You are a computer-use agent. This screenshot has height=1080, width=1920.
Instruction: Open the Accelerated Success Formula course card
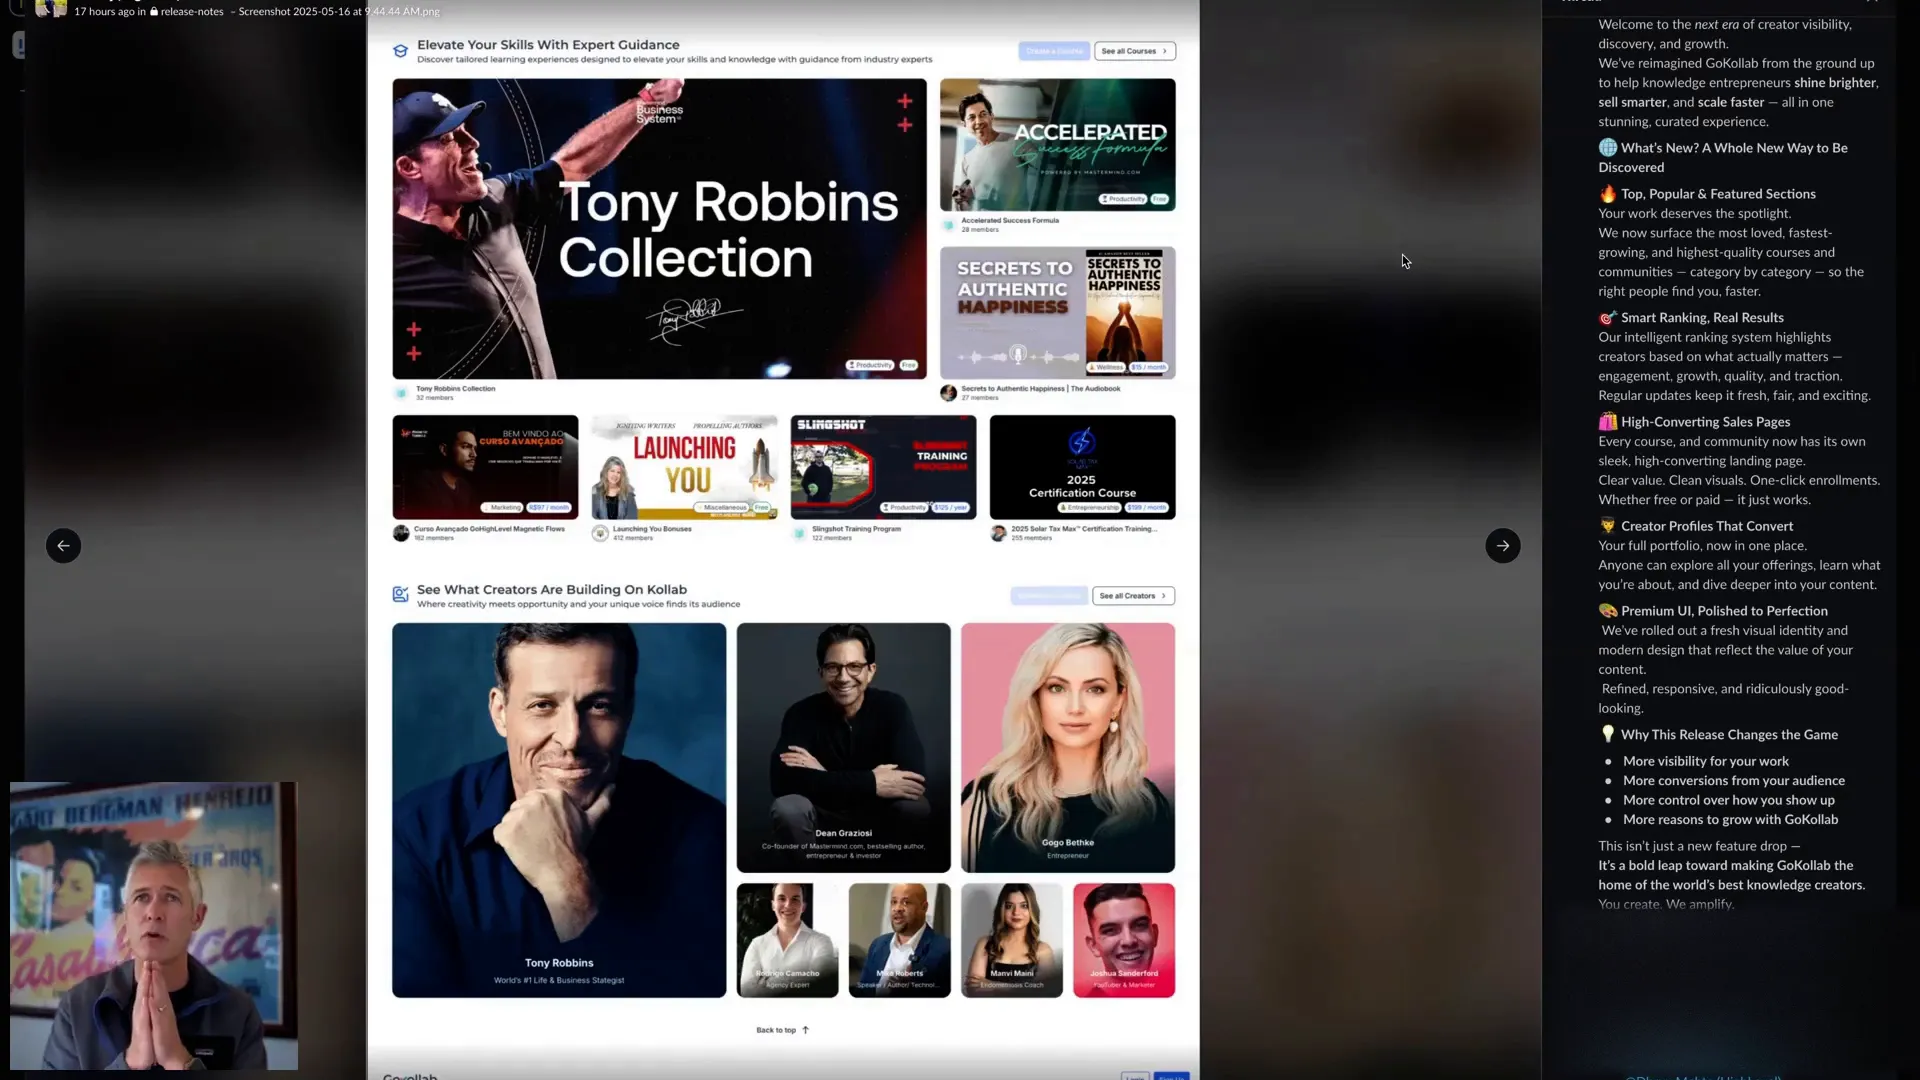click(1057, 145)
